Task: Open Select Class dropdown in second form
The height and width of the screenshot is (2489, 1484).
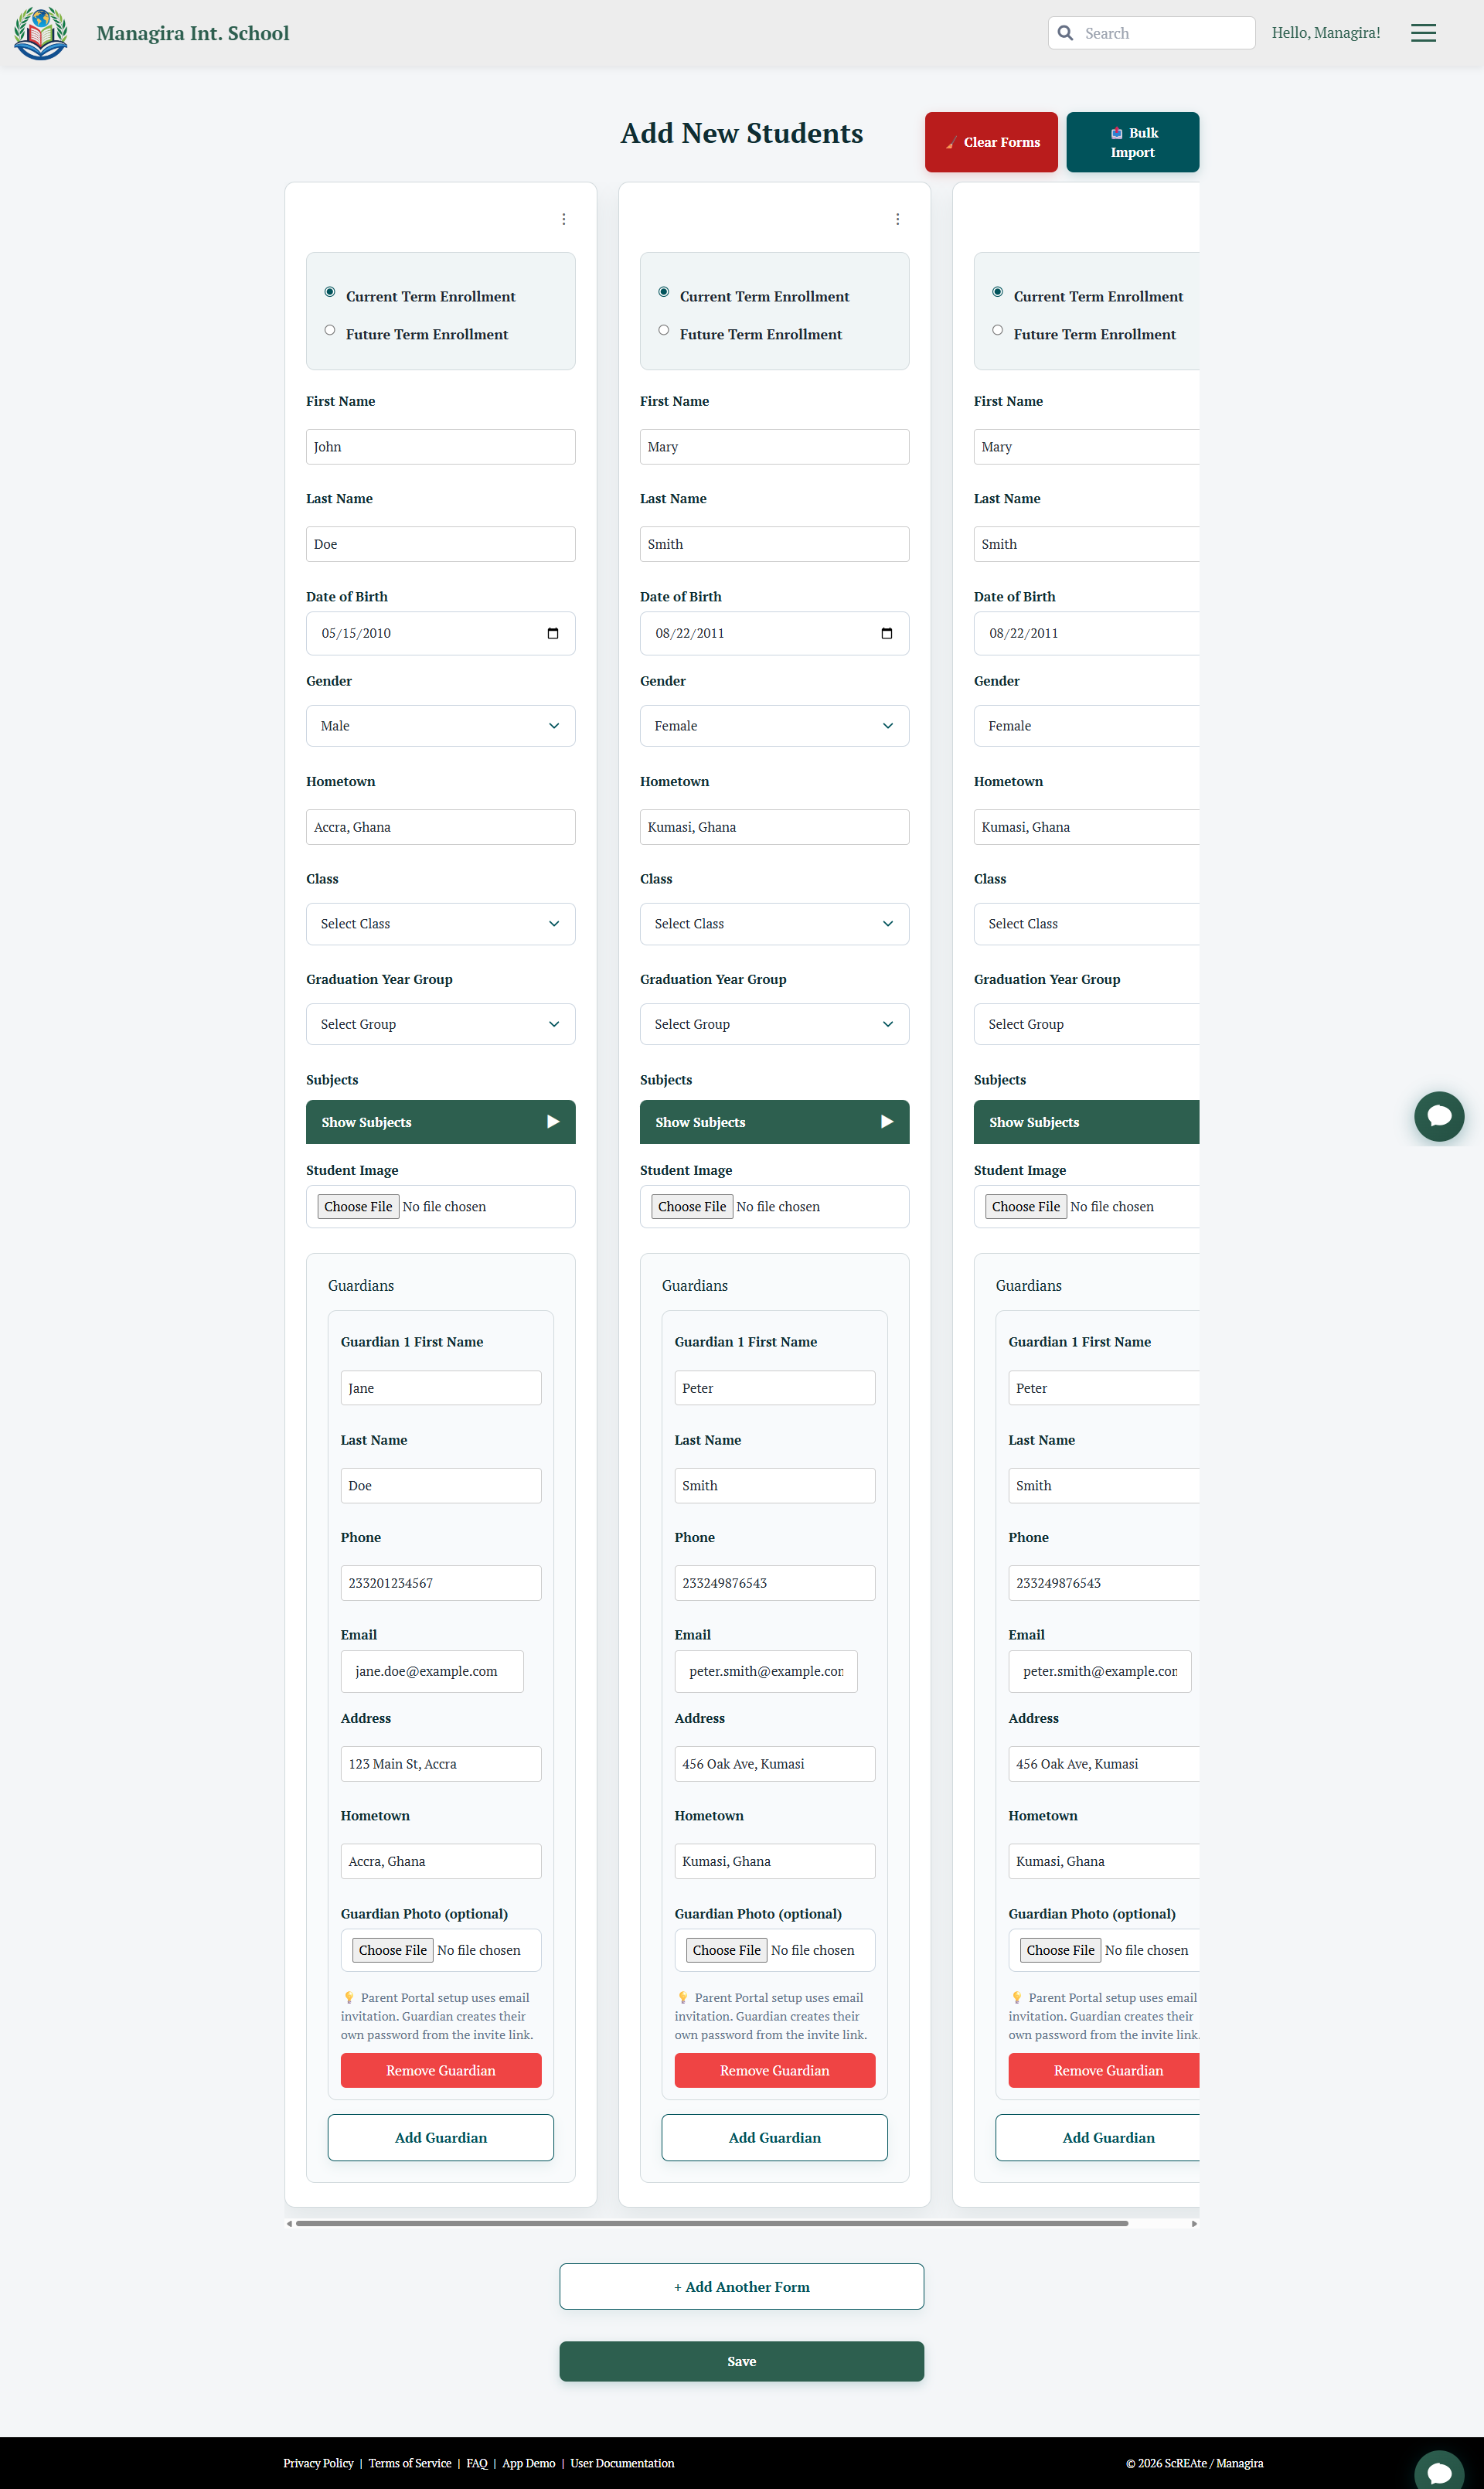Action: click(x=774, y=924)
